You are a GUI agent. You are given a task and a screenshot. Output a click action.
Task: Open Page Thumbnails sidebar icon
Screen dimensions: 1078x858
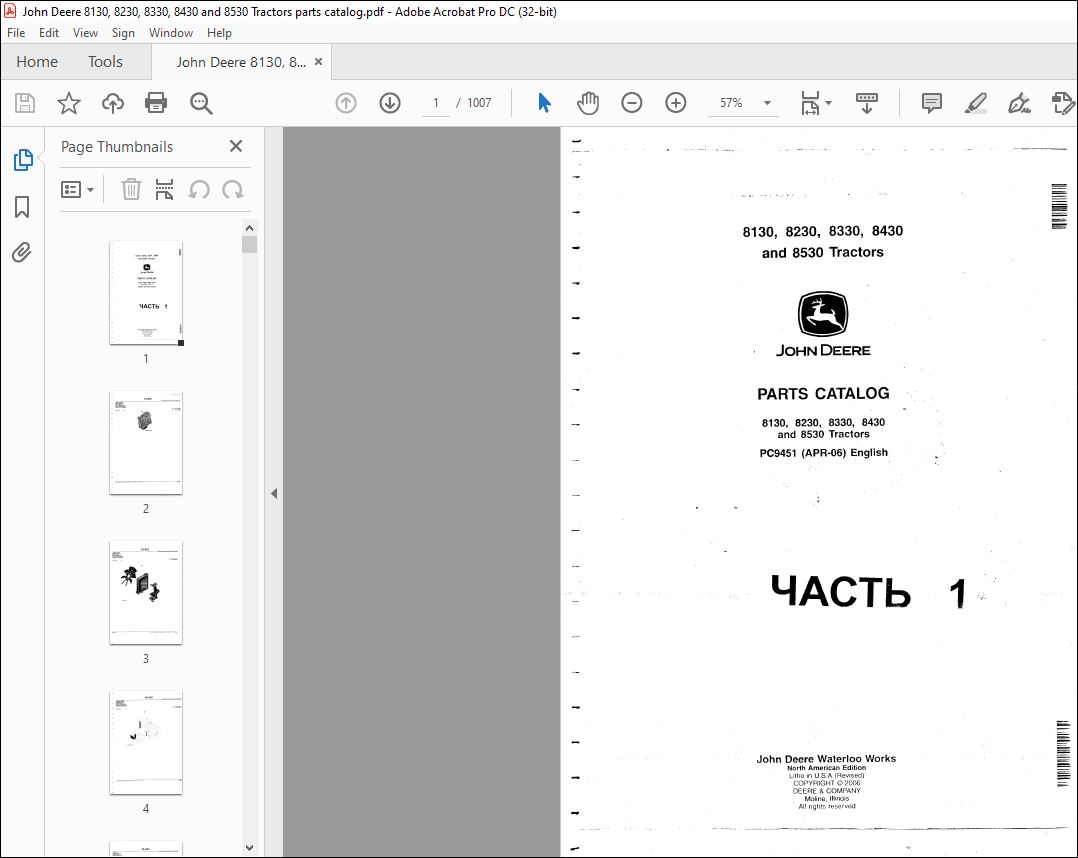point(23,160)
